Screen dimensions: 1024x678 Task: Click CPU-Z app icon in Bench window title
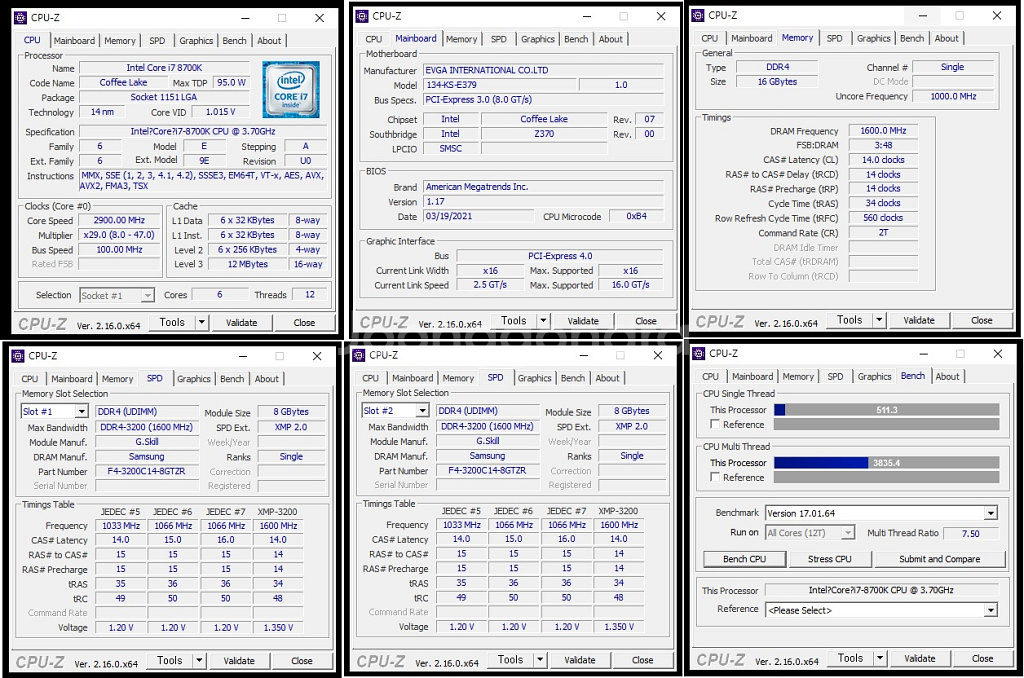point(699,353)
